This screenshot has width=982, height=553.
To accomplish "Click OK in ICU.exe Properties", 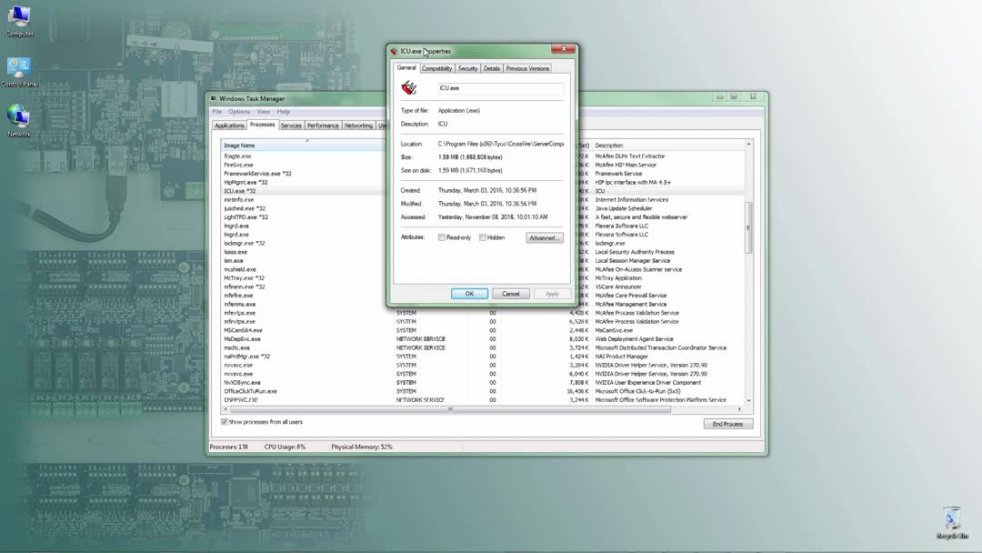I will (469, 294).
